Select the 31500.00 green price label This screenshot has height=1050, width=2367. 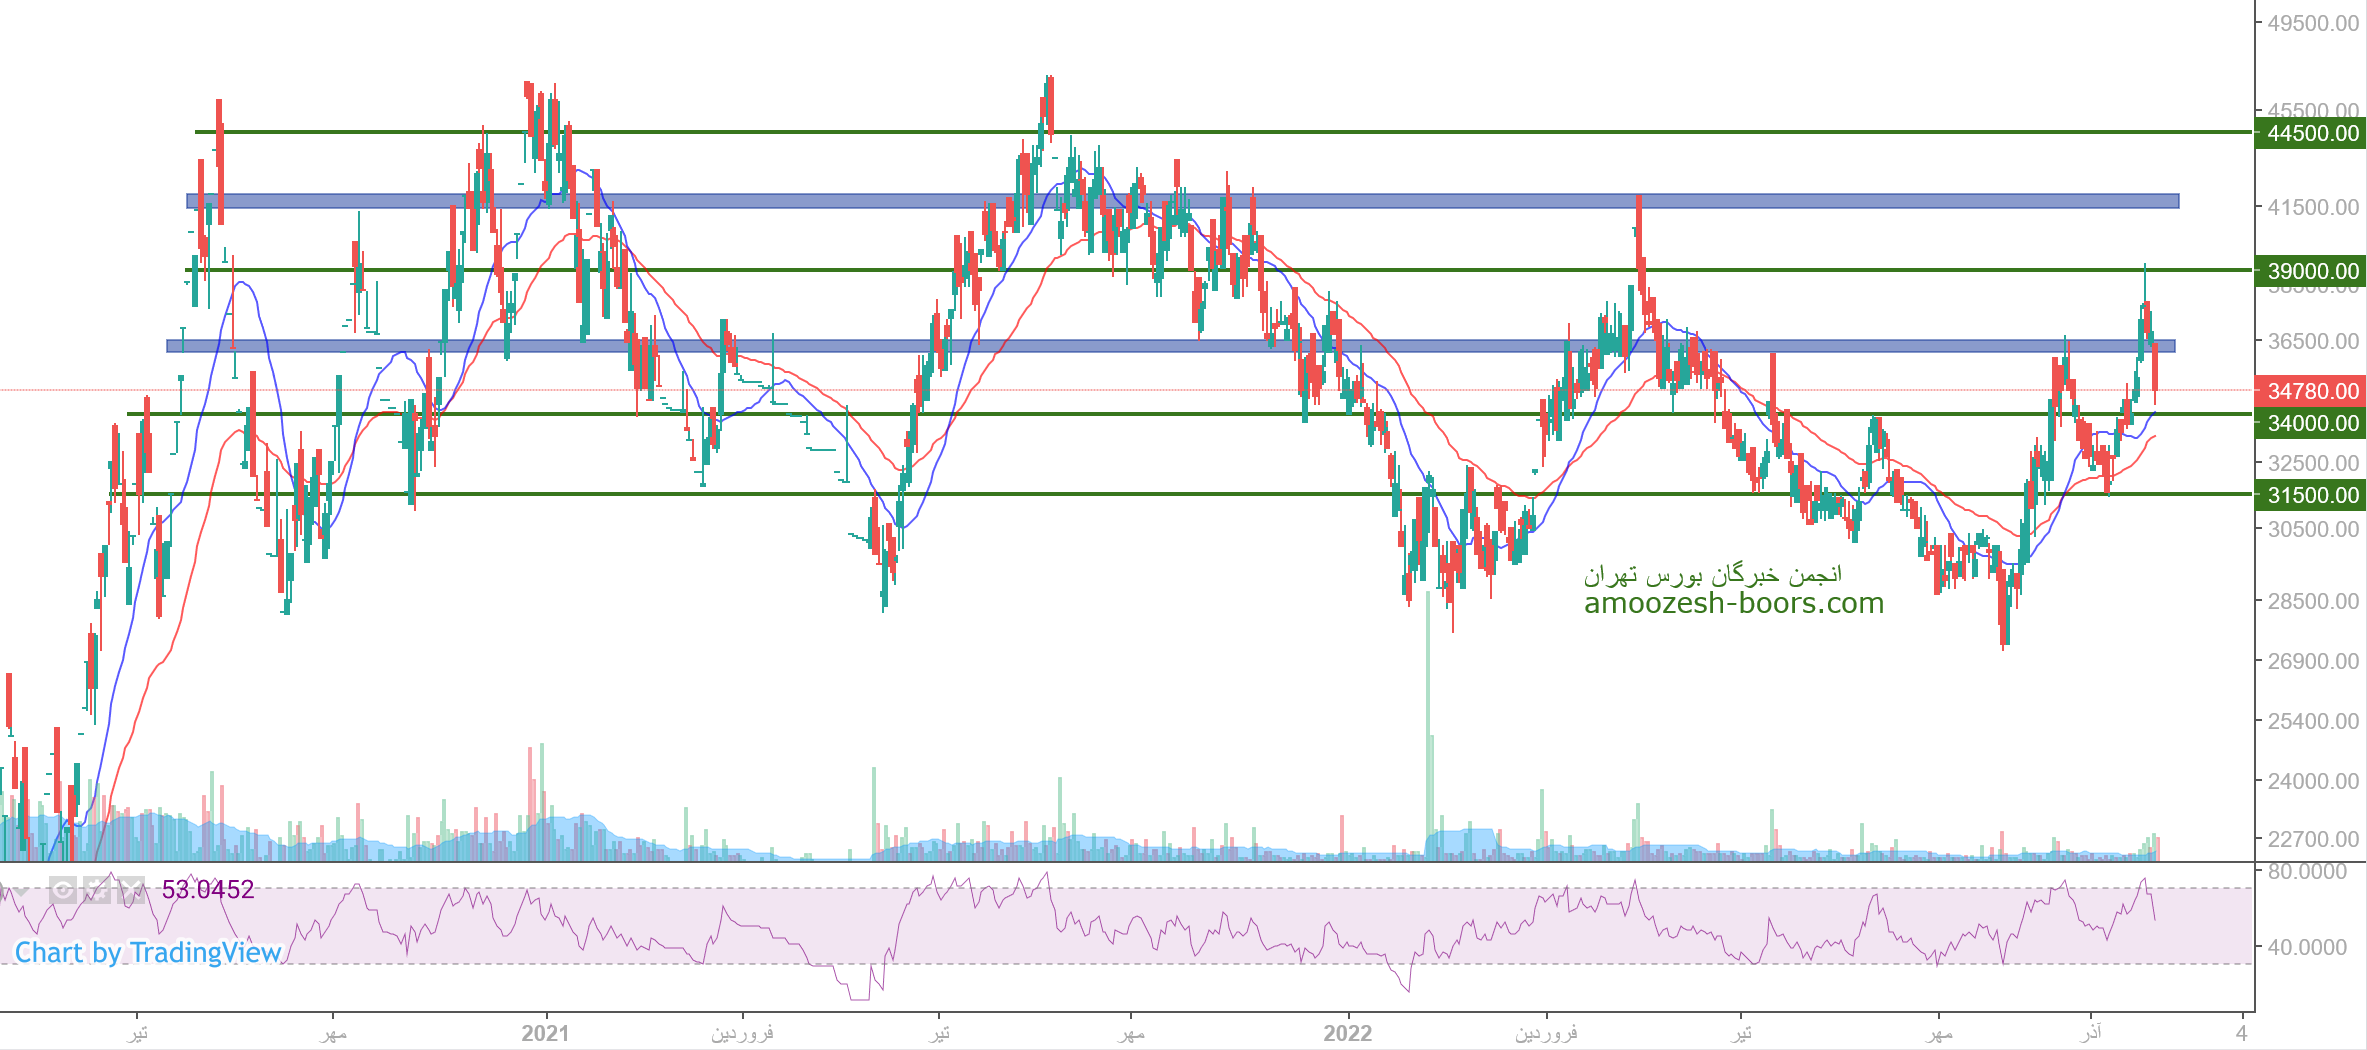2311,495
